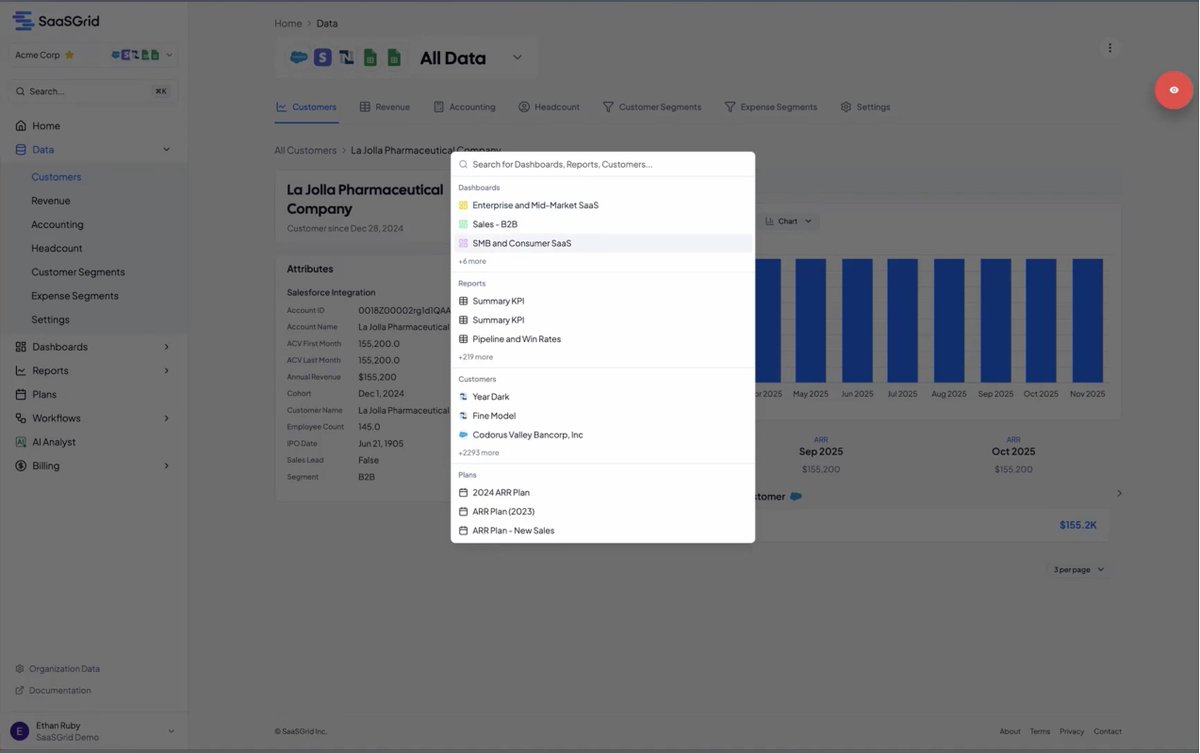1200x753 pixels.
Task: Click the Reports chart icon in sidebar
Action: [21, 371]
